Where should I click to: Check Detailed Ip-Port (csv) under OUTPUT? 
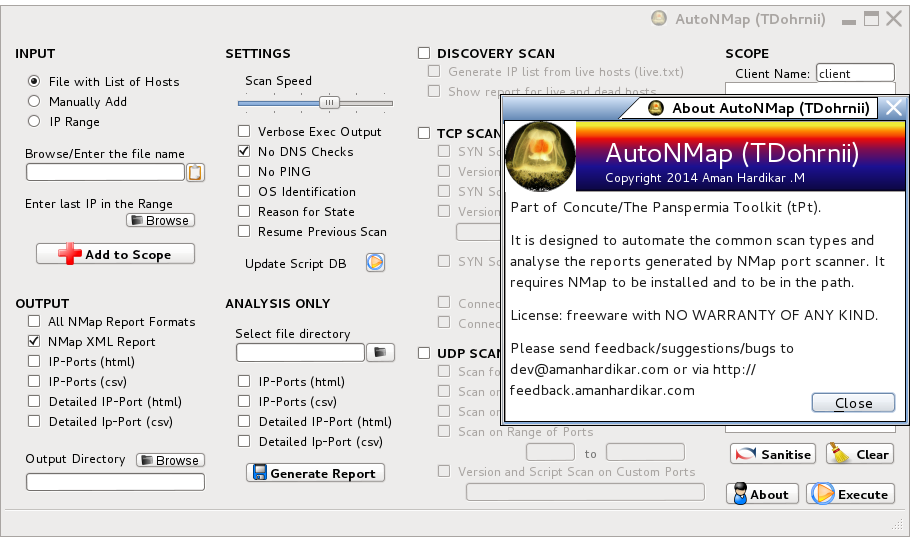coord(34,421)
